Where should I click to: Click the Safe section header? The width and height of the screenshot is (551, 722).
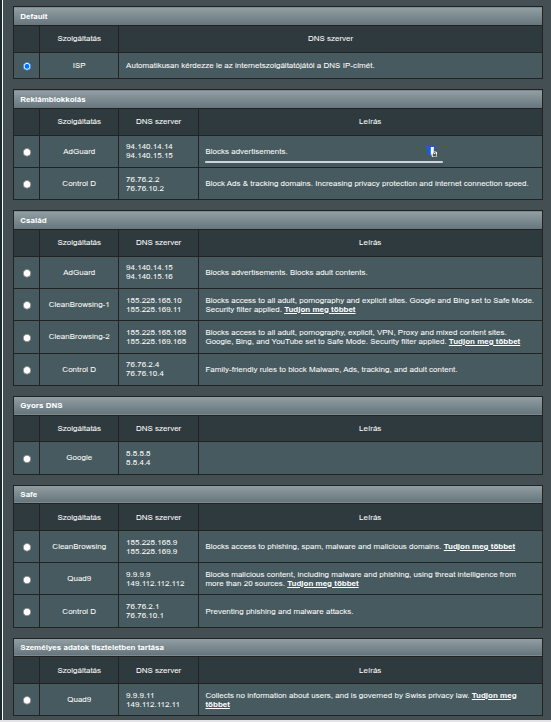[278, 495]
